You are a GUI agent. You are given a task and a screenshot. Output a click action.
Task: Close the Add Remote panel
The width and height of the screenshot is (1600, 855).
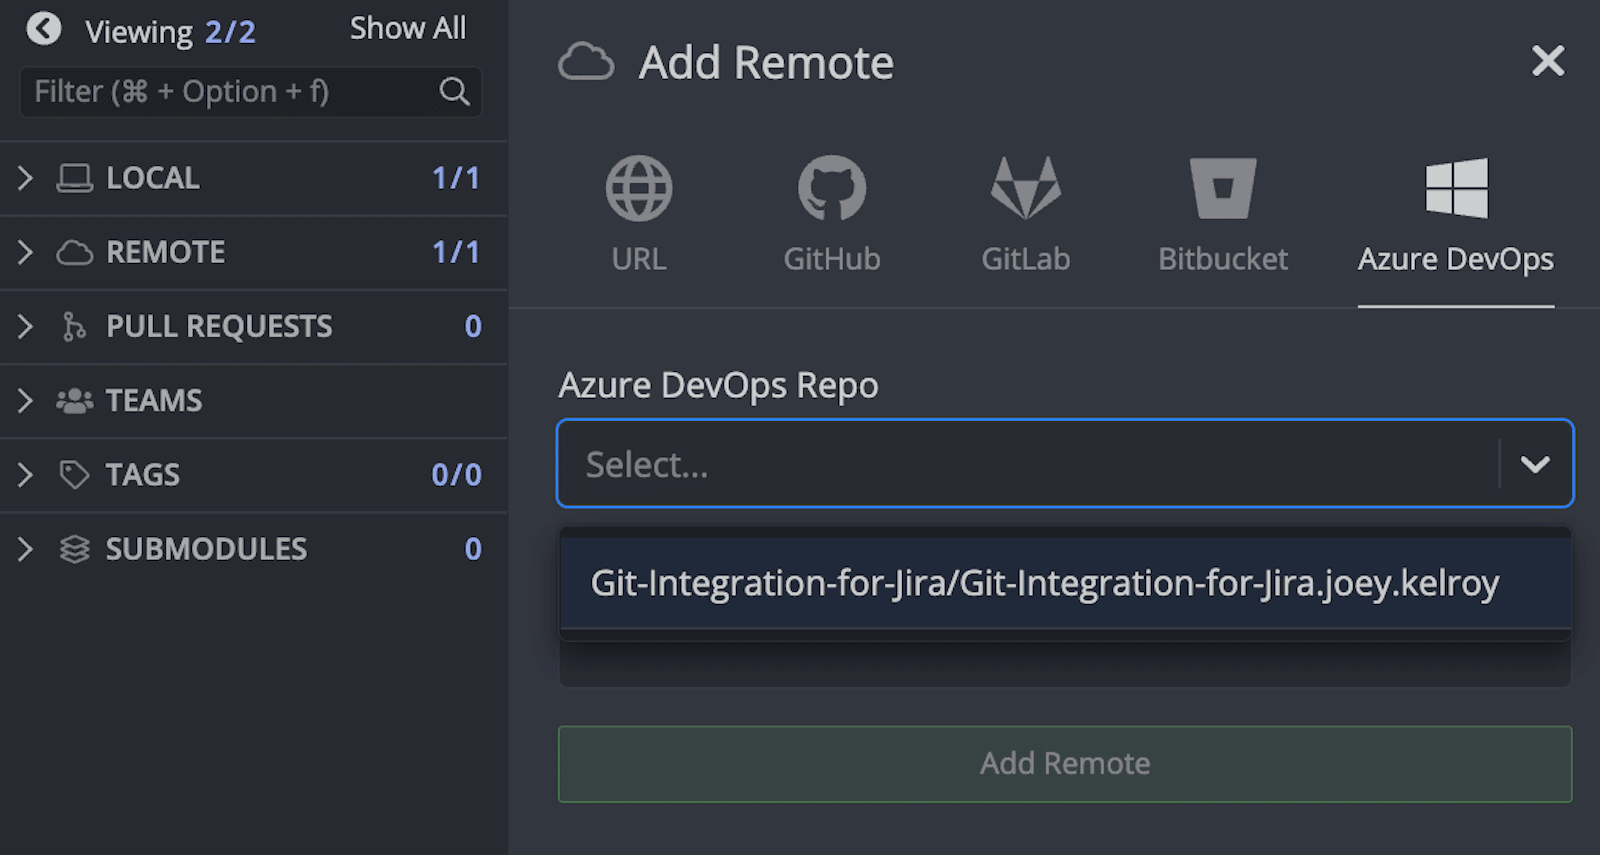[1547, 61]
